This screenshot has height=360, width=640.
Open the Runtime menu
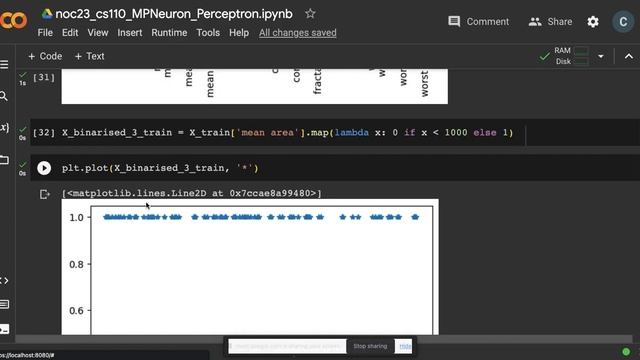(169, 33)
